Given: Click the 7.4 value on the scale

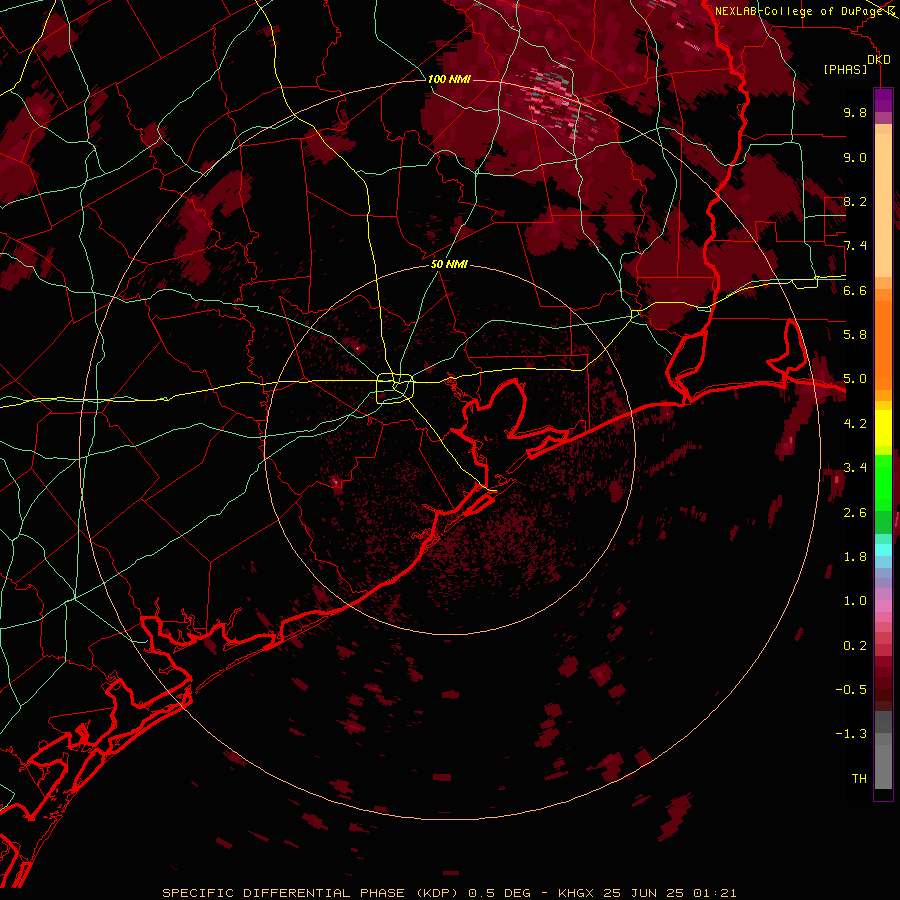Looking at the screenshot, I should pos(855,246).
